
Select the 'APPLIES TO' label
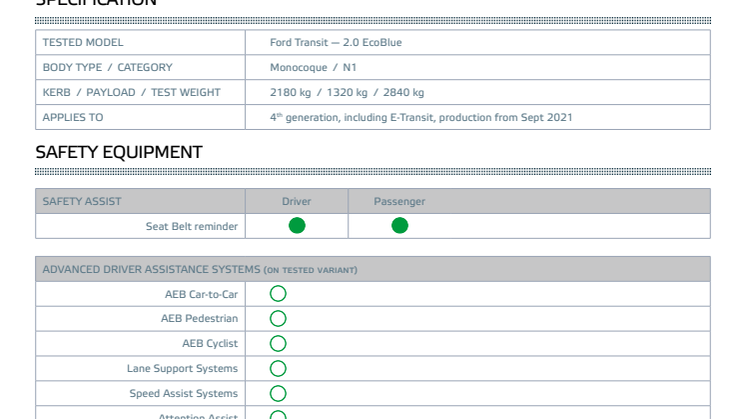(73, 117)
